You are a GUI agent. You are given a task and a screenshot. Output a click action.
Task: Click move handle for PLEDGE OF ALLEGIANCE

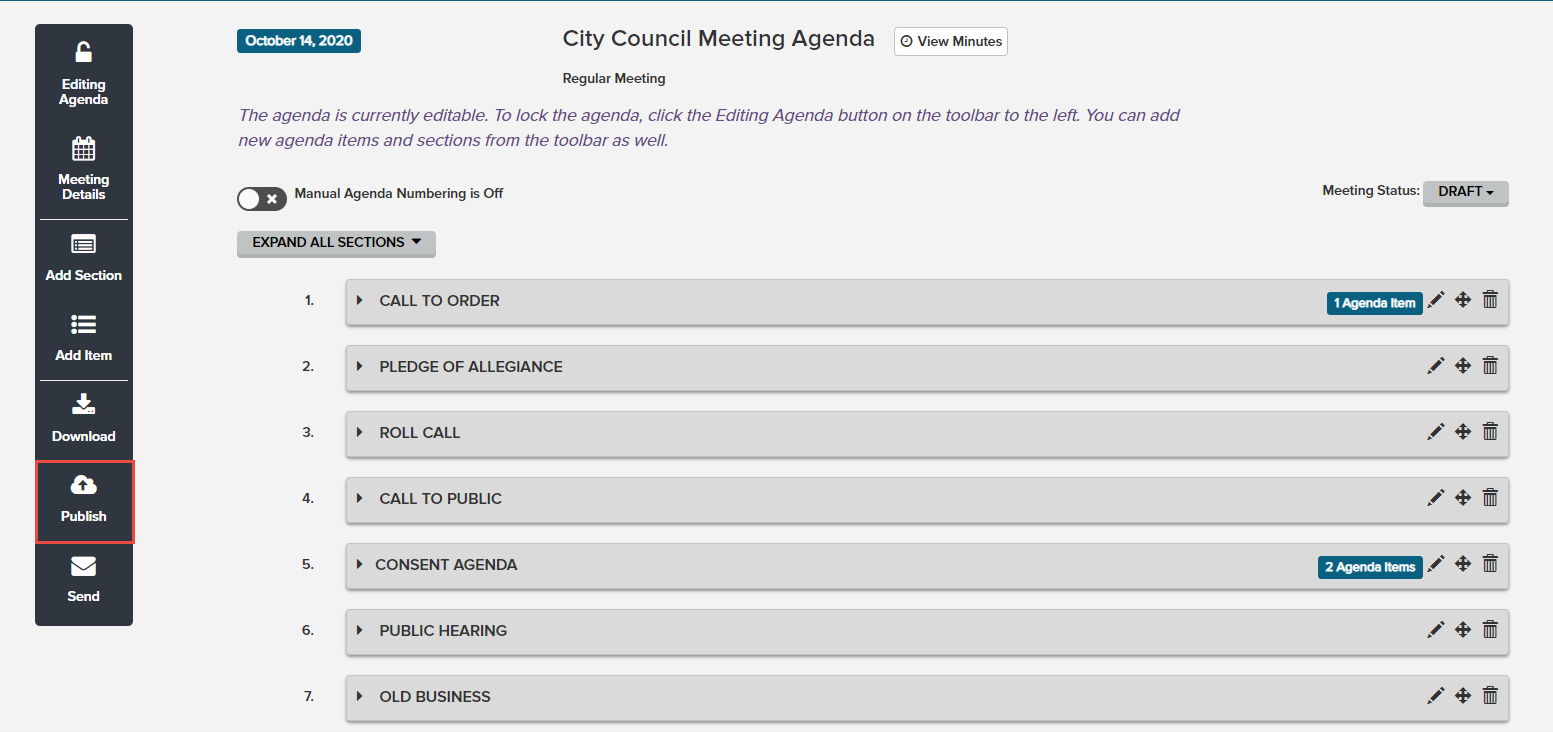click(x=1462, y=366)
